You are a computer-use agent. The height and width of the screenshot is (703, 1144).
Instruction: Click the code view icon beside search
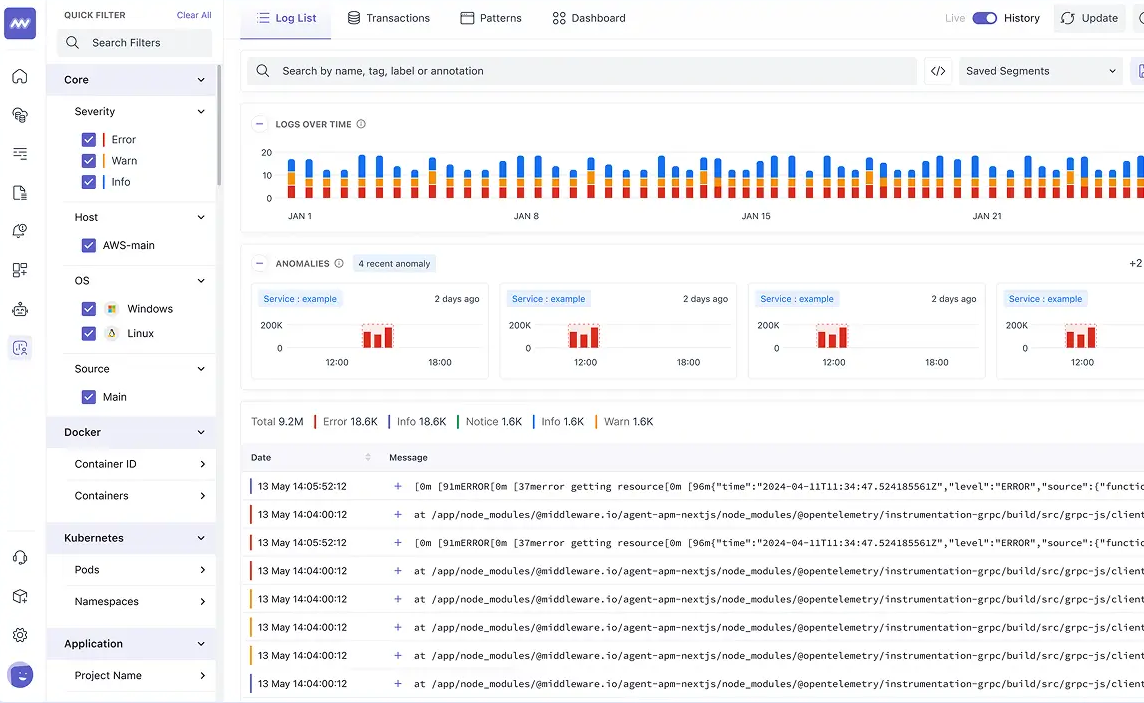click(938, 71)
